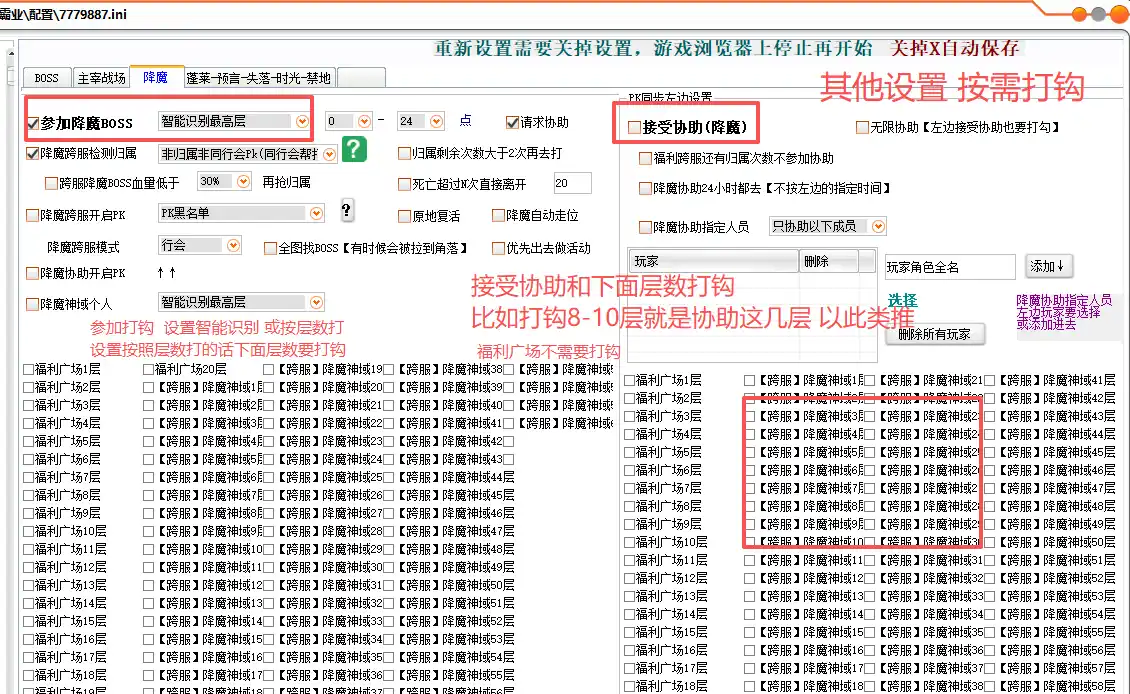The width and height of the screenshot is (1130, 694).
Task: Check right list 福利广场1层
Action: tap(630, 380)
